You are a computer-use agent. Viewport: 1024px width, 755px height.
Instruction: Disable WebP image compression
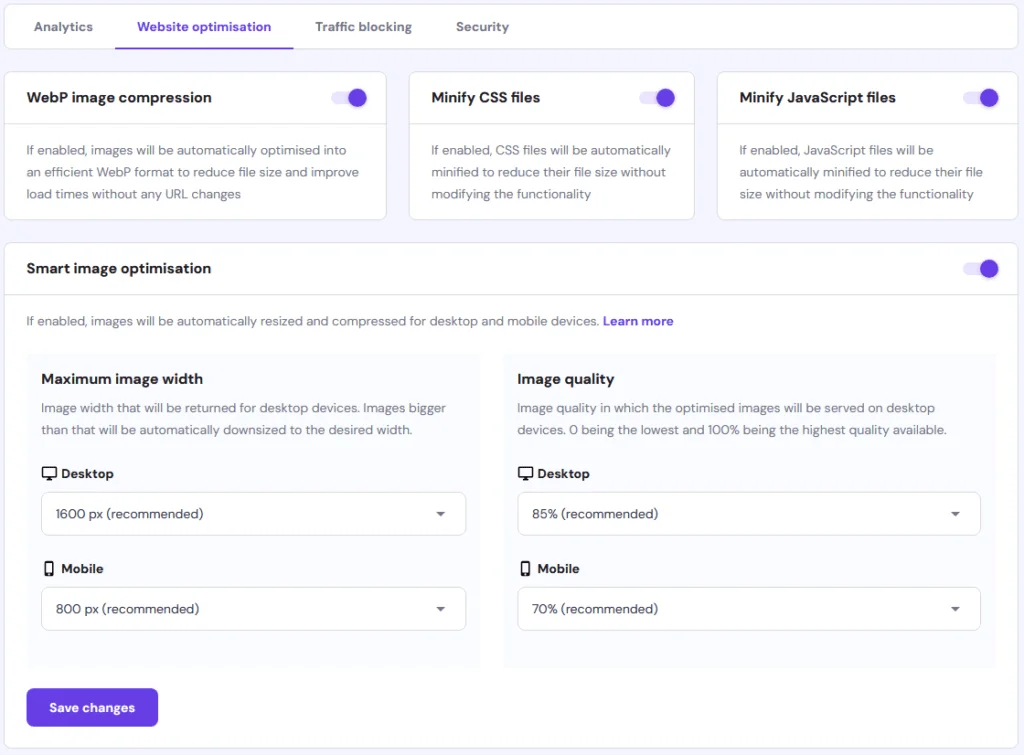[348, 97]
